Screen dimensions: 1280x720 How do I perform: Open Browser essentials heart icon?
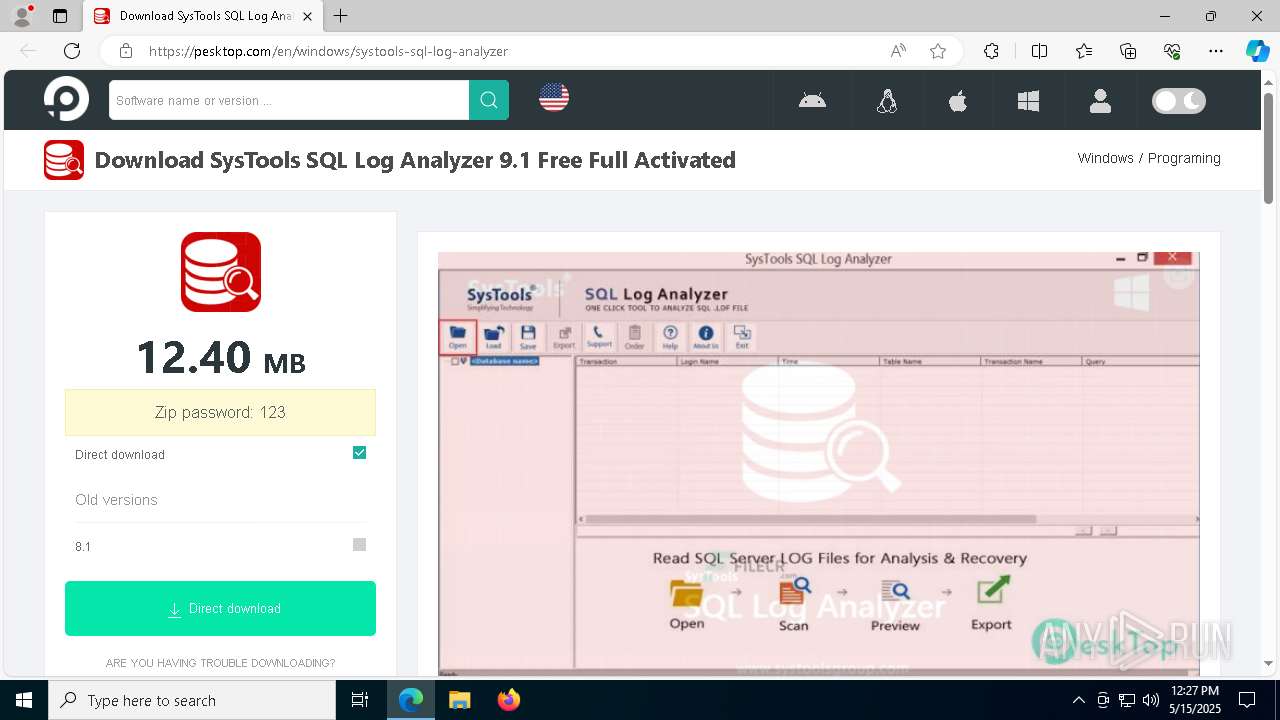click(1172, 51)
